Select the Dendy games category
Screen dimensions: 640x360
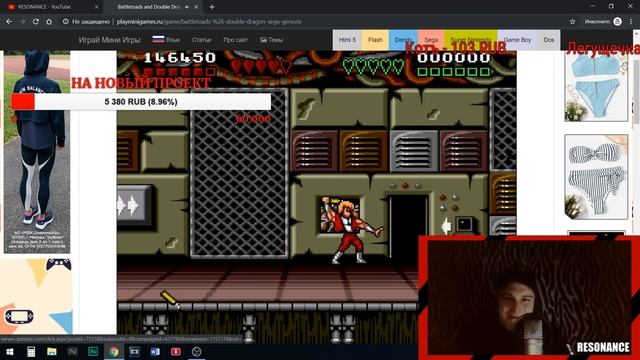pos(403,40)
